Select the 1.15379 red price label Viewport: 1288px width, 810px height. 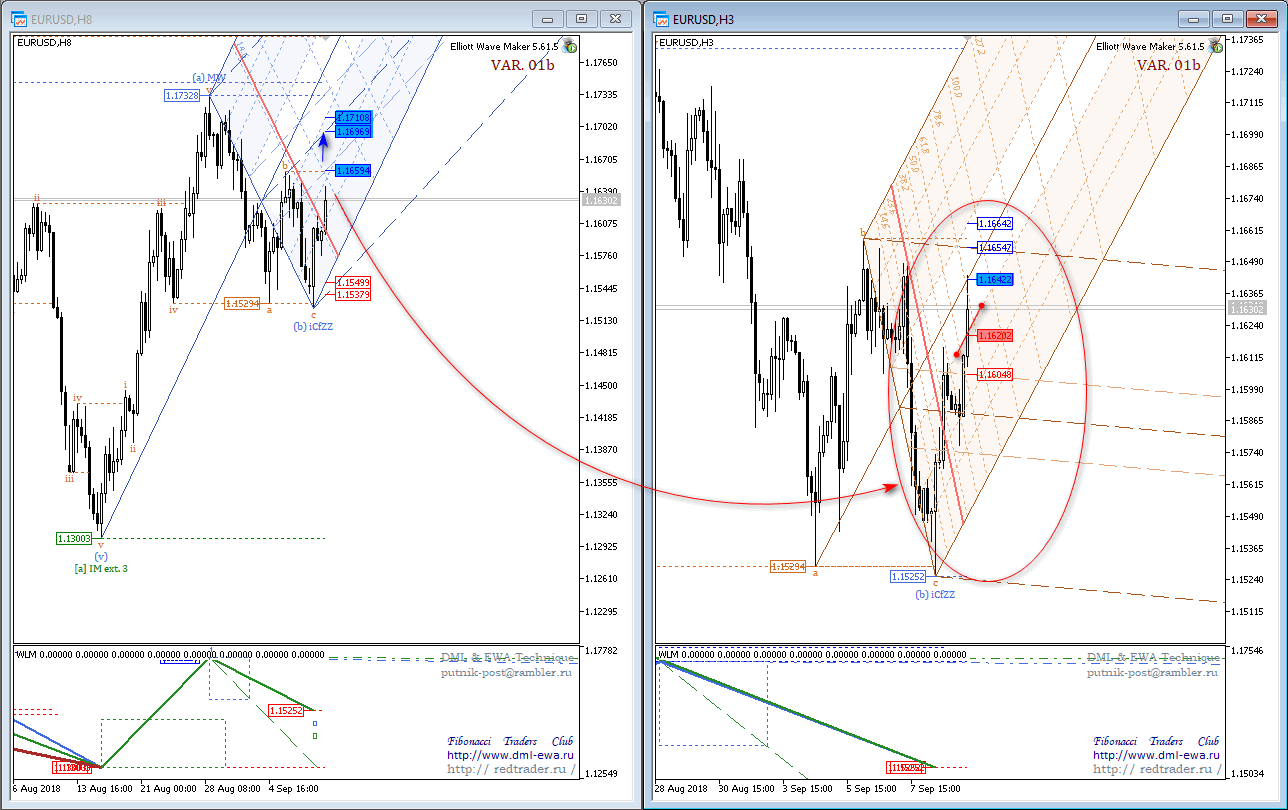(x=354, y=294)
